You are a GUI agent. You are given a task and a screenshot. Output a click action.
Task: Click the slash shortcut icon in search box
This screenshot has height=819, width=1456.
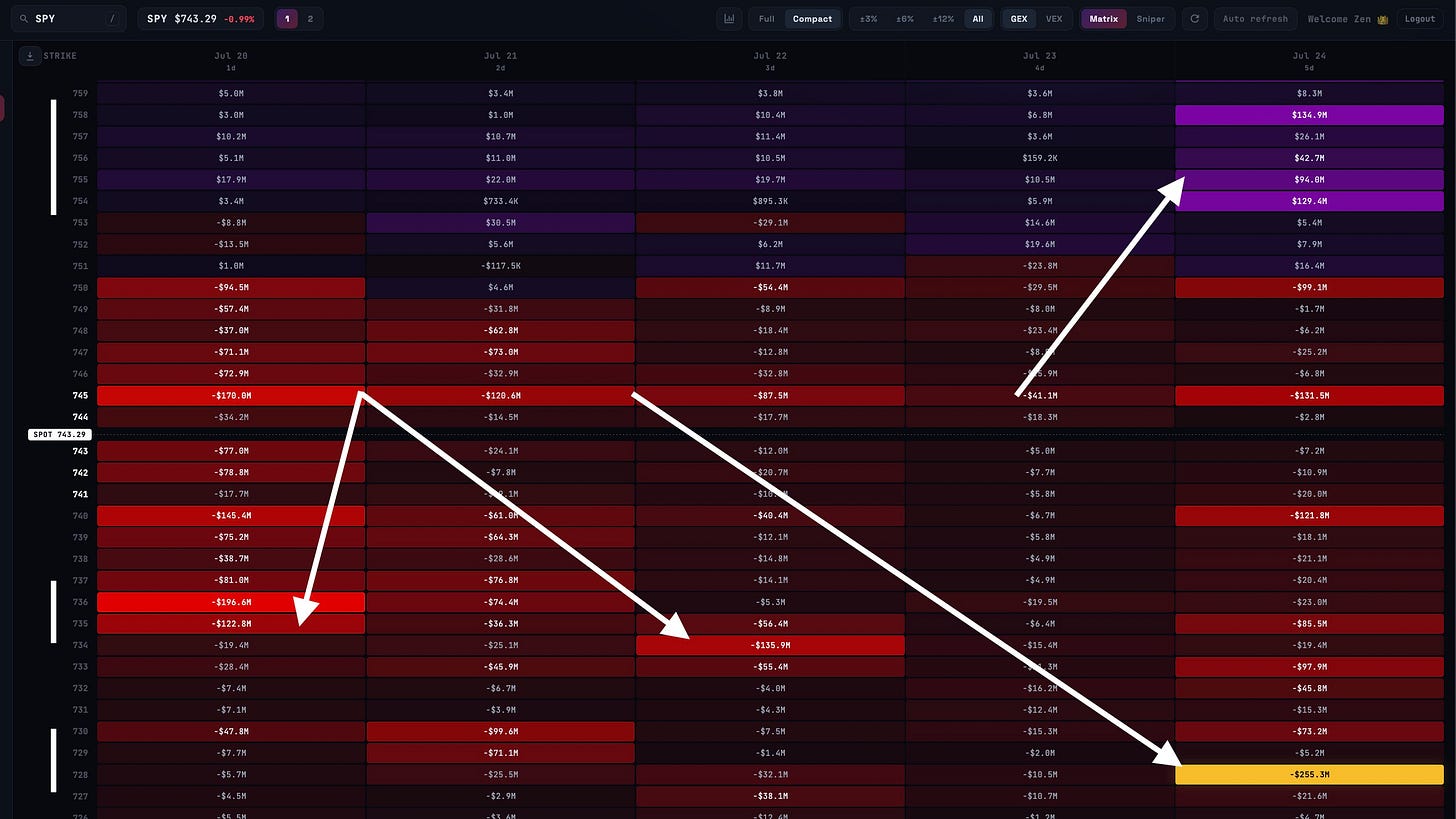point(112,19)
